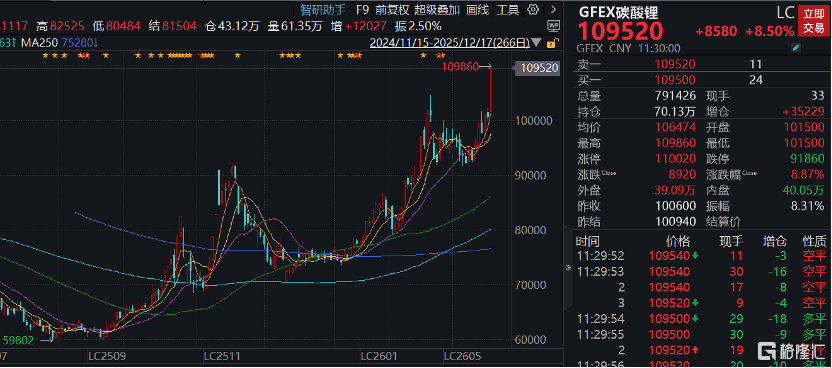Viewport: 832px width, 368px height.
Task: Click the 总量 value 791426
Action: (674, 97)
